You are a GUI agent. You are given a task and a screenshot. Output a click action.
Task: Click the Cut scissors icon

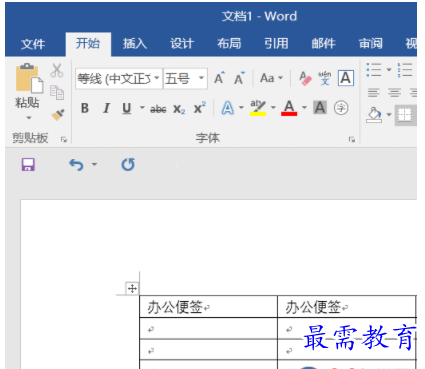point(57,70)
